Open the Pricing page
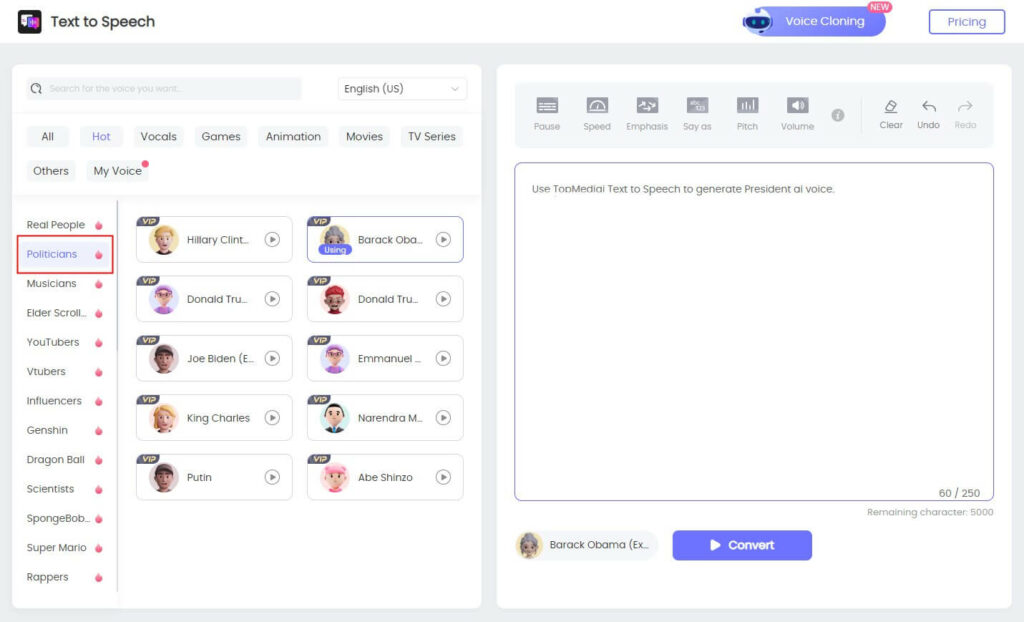 coord(965,21)
